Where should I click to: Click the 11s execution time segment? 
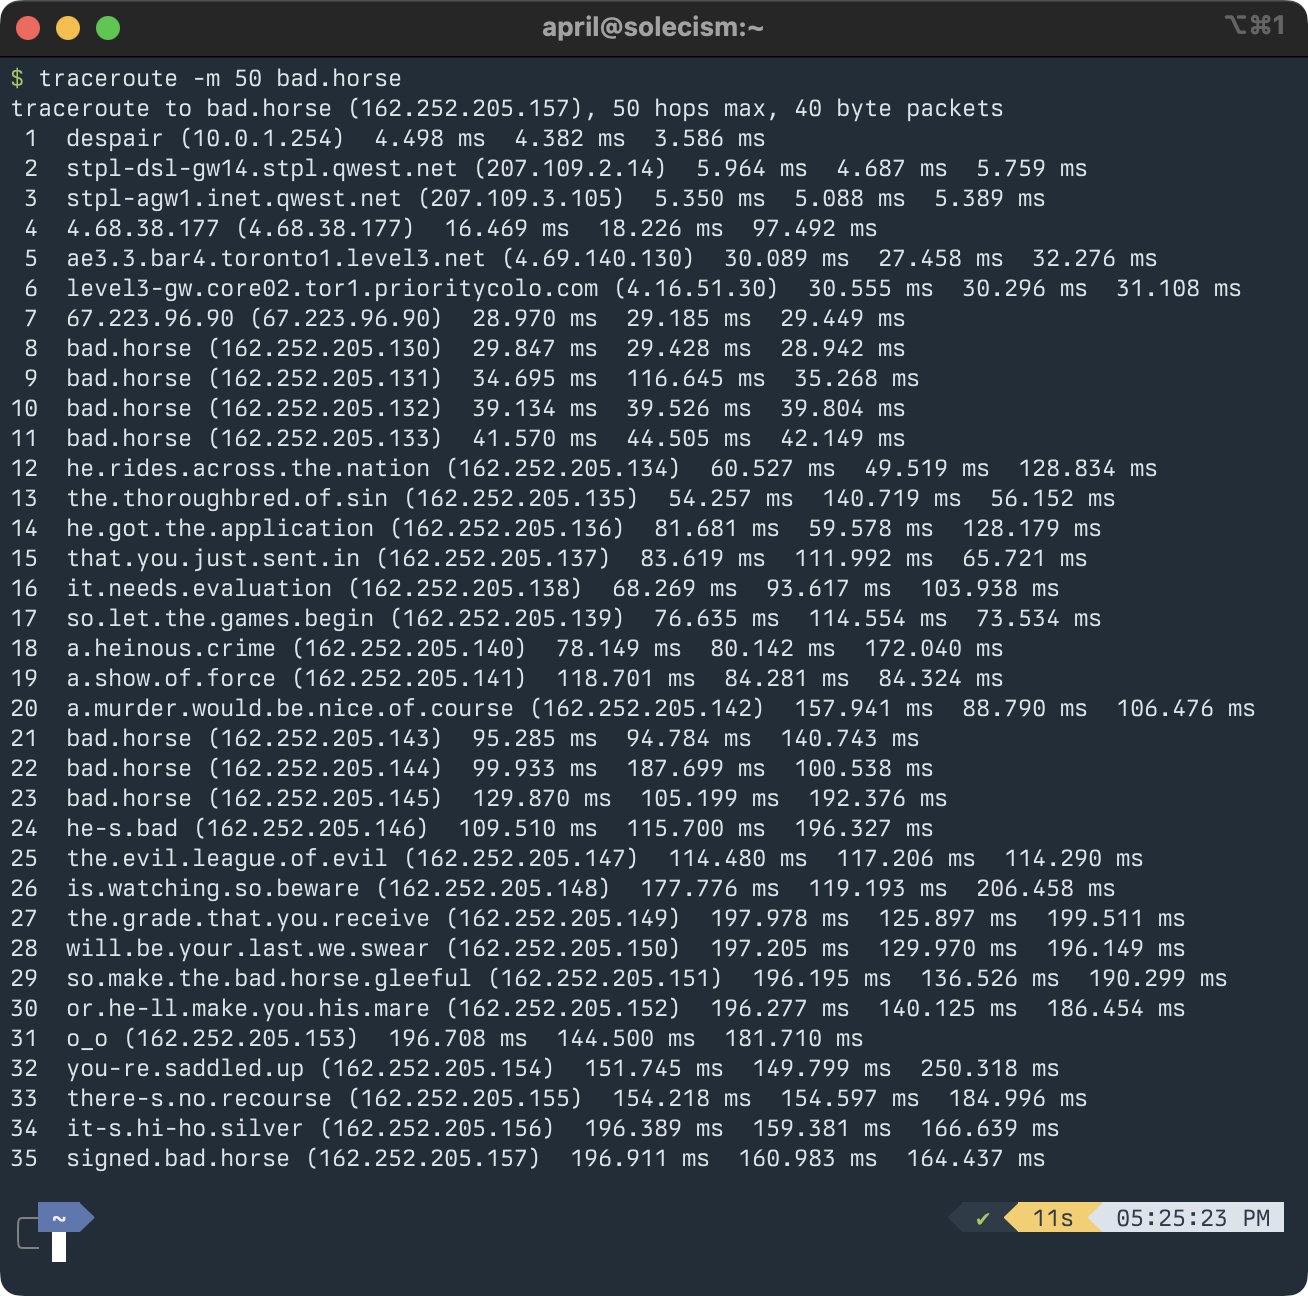(1053, 1218)
